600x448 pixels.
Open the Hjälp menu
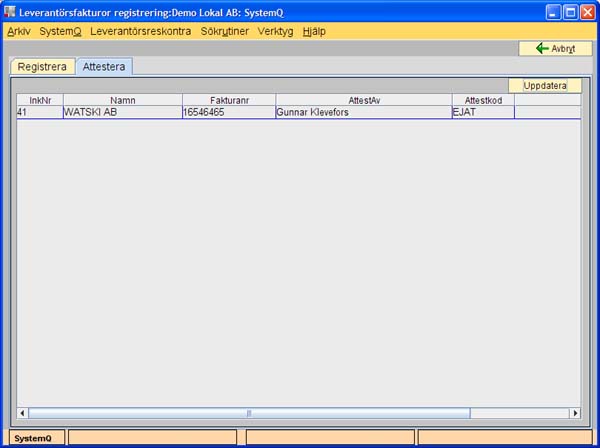(x=314, y=31)
